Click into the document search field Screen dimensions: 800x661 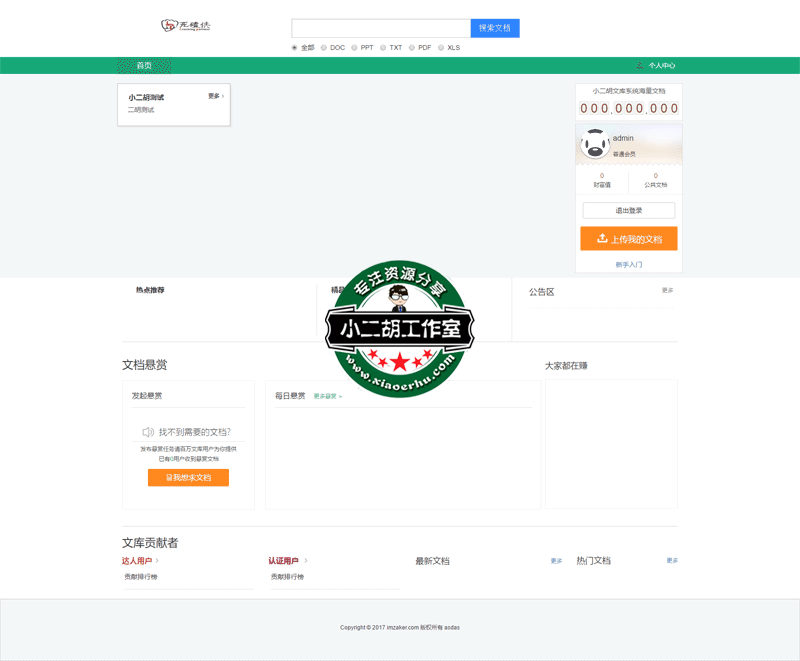pyautogui.click(x=380, y=28)
